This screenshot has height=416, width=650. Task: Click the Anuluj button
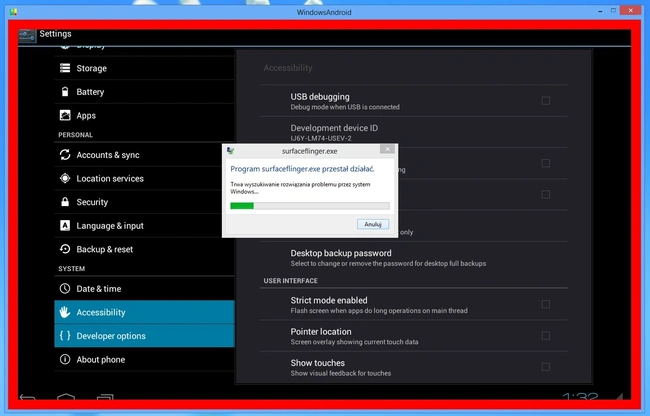pyautogui.click(x=373, y=224)
